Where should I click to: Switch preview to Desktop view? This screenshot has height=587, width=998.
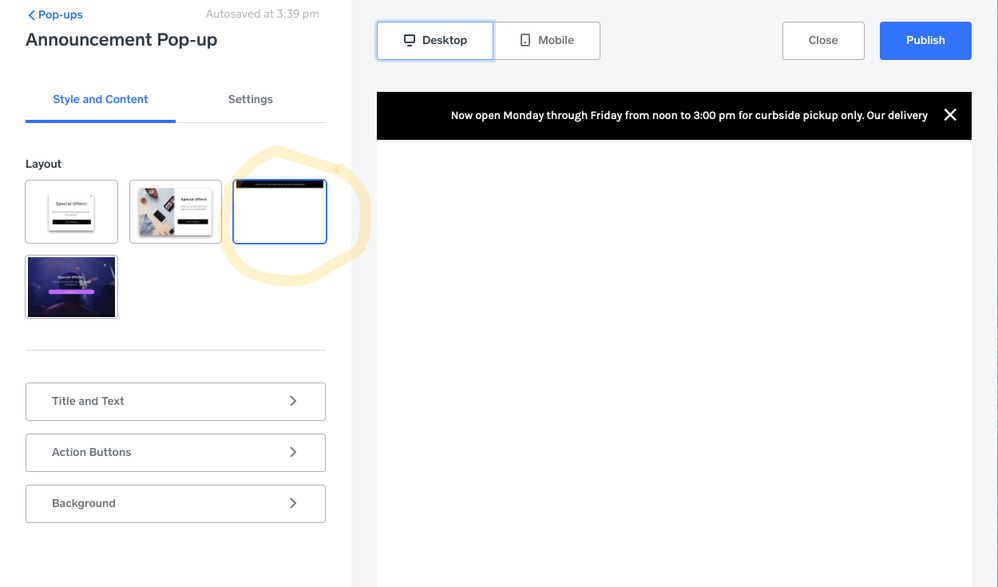pyautogui.click(x=435, y=40)
